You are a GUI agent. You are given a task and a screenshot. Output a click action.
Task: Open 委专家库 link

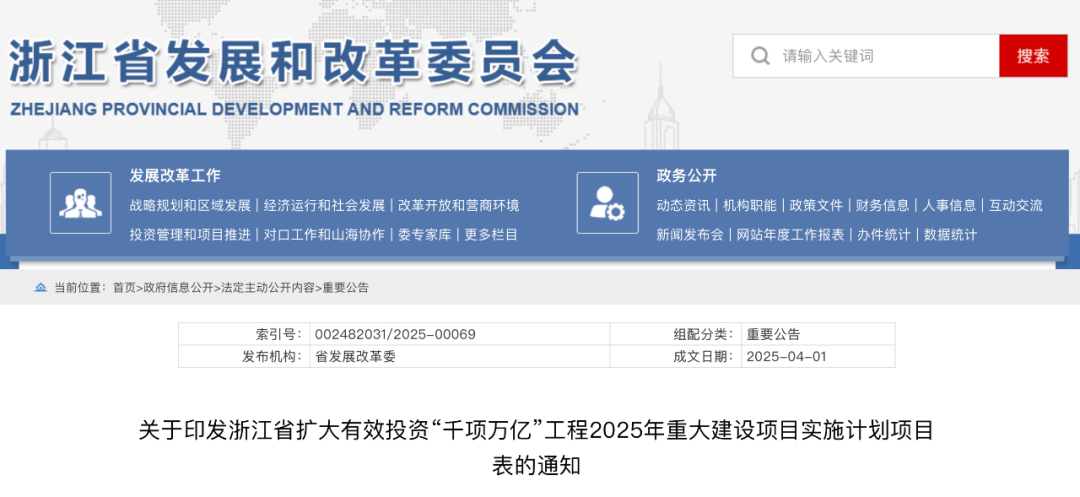(x=425, y=235)
